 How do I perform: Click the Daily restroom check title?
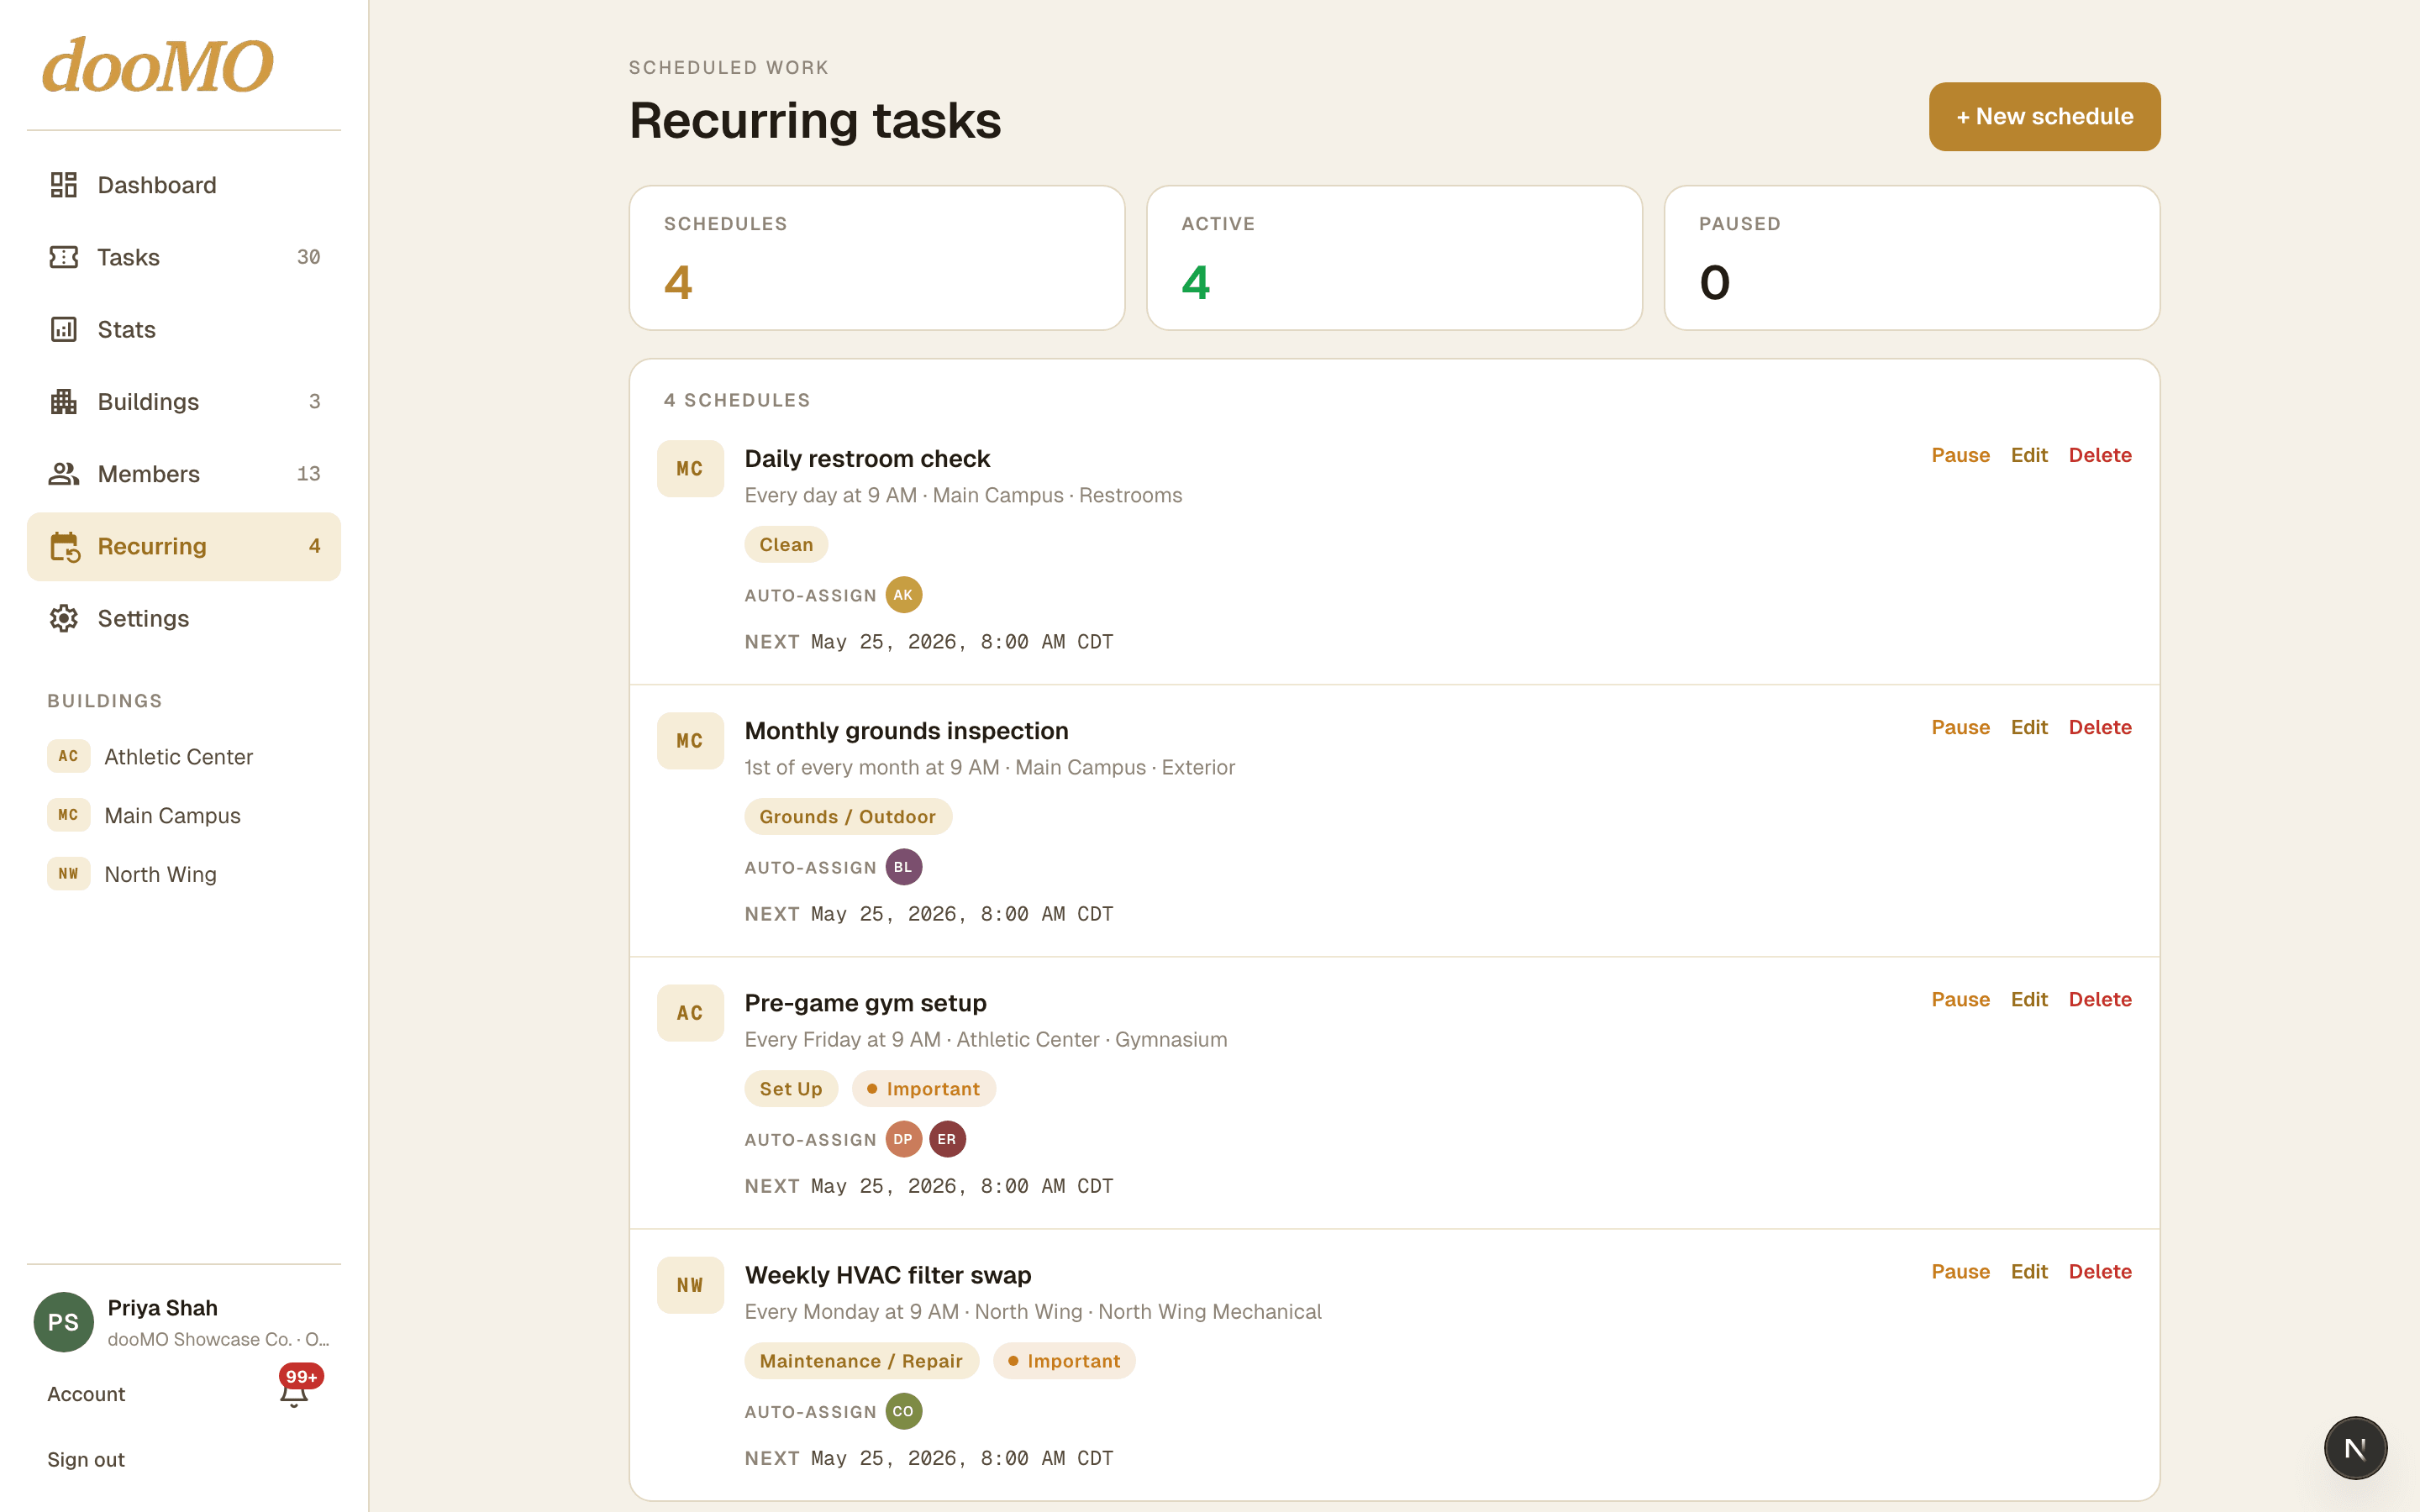click(x=867, y=458)
